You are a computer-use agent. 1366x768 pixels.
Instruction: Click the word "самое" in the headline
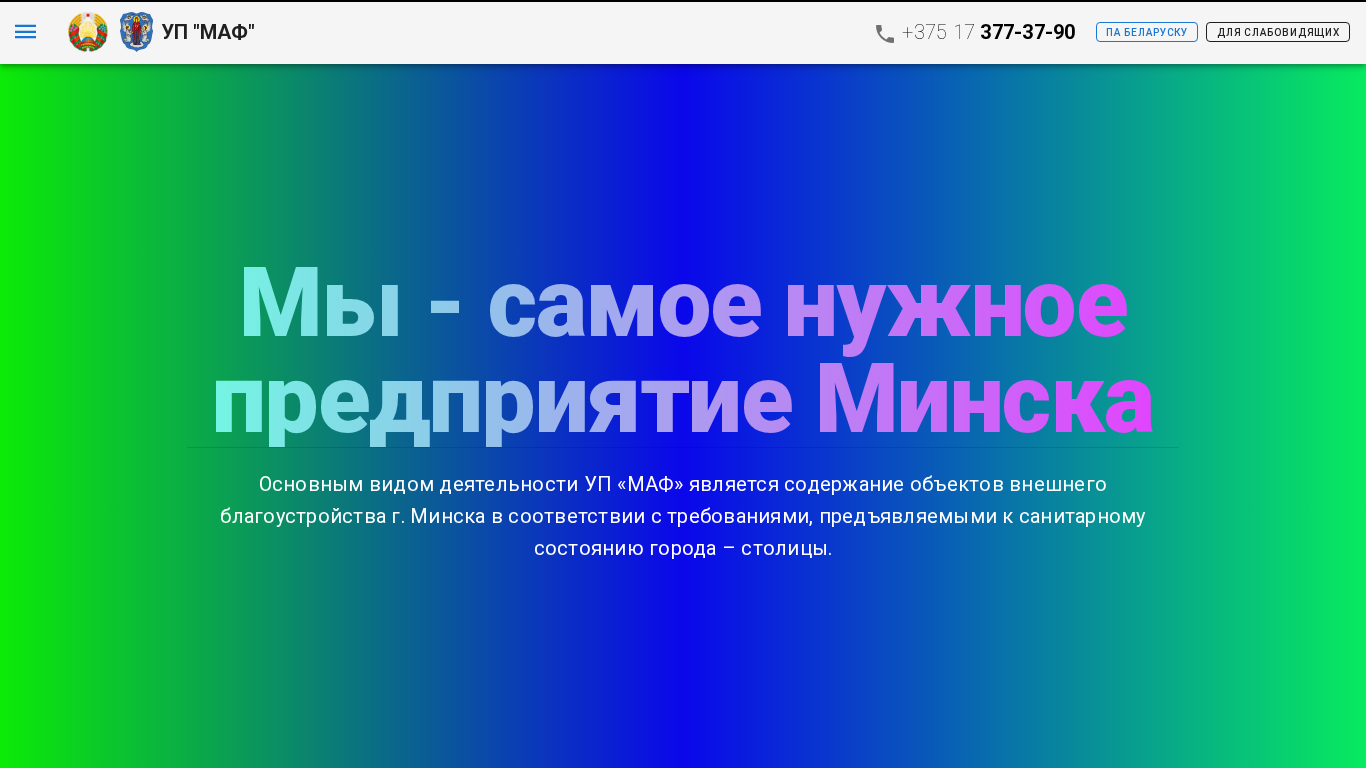(x=624, y=305)
